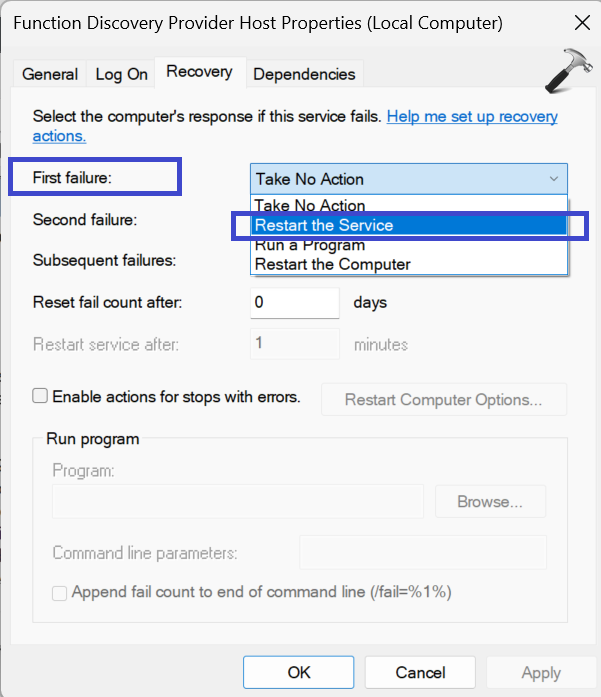Viewport: 601px width, 697px height.
Task: Close the properties dialog with X
Action: click(580, 22)
